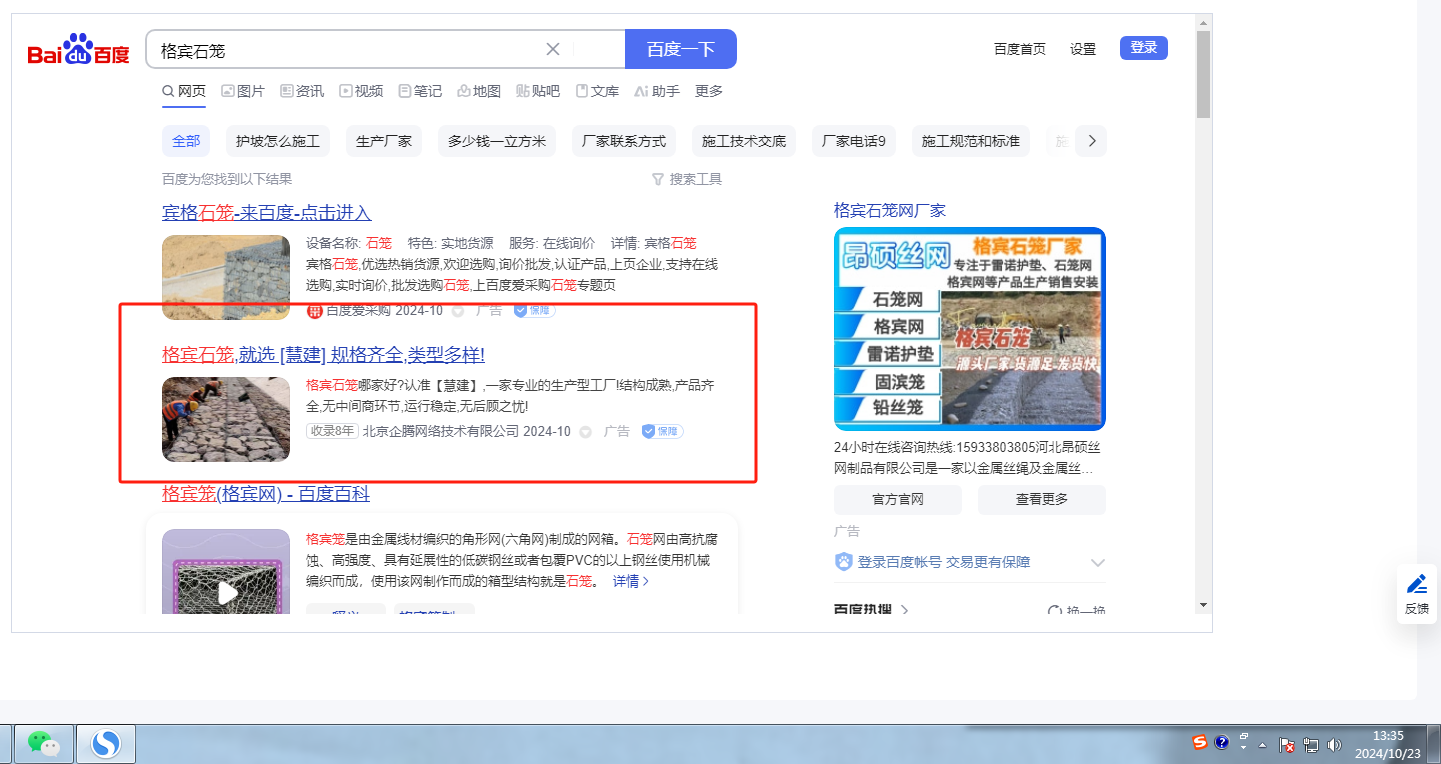This screenshot has height=764, width=1441.
Task: Open the 格宾笼(格宾网) - 百度百科 link
Action: click(266, 494)
